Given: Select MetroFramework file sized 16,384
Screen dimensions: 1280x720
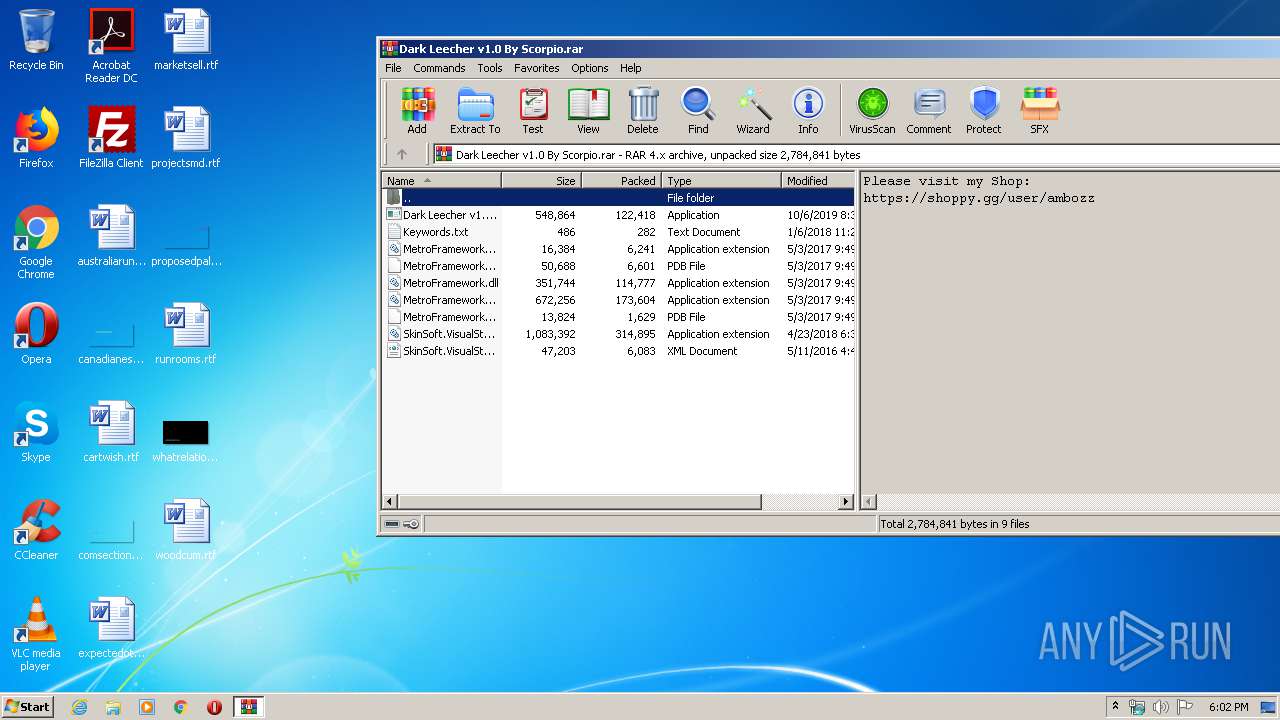Looking at the screenshot, I should [618, 249].
